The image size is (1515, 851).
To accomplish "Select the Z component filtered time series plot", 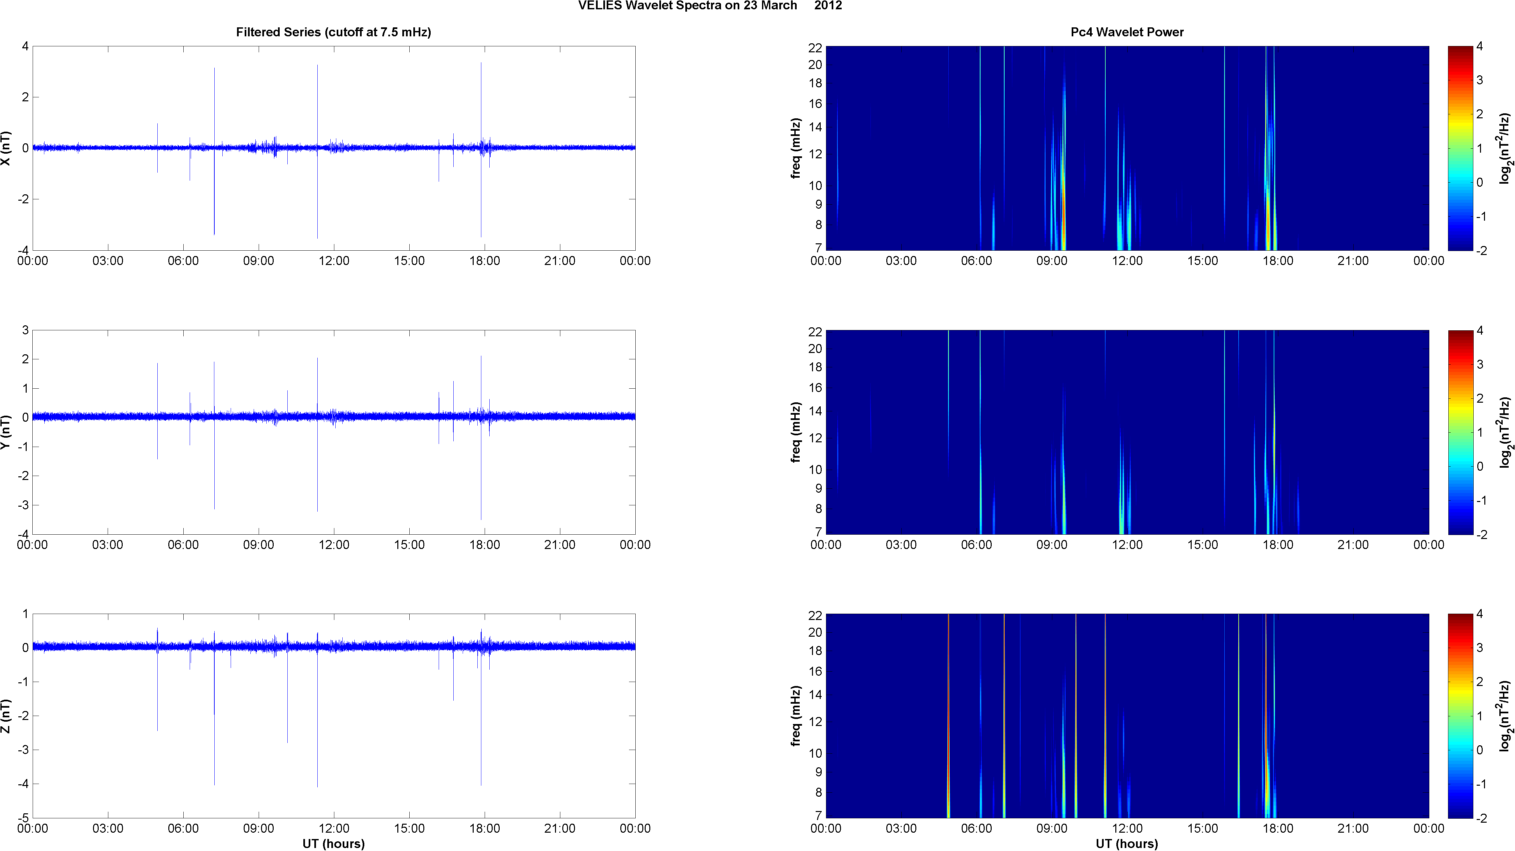I will [x=333, y=716].
